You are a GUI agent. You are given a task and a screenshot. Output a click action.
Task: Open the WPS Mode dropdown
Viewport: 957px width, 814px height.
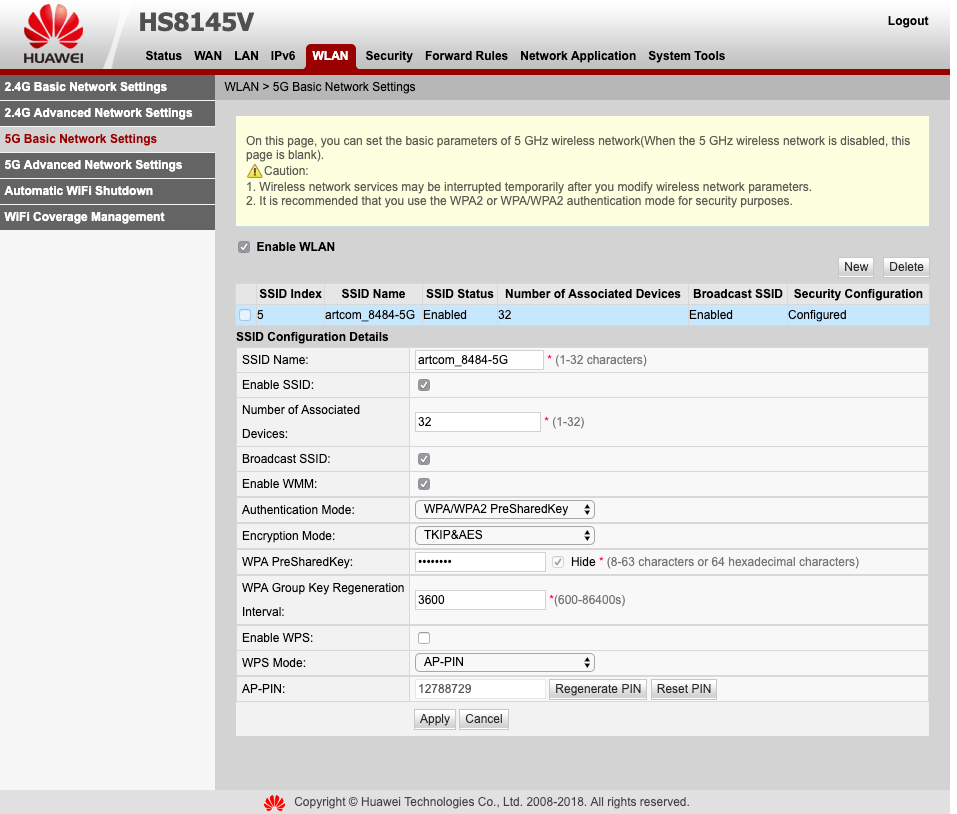coord(505,663)
